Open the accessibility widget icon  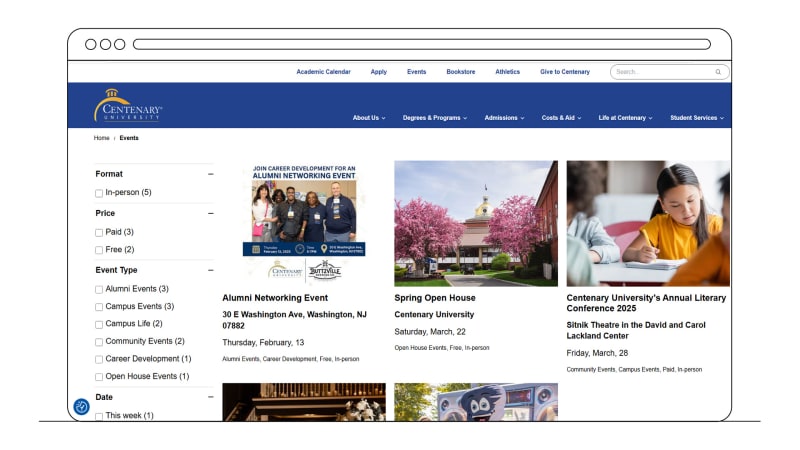[82, 407]
